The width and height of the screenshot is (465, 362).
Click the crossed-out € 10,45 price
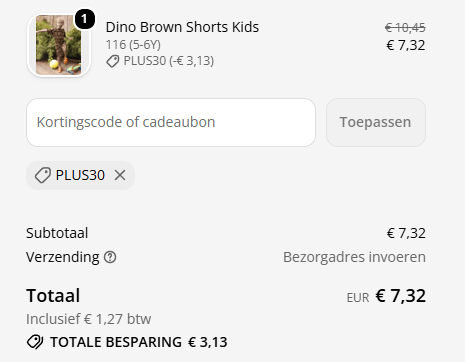405,27
